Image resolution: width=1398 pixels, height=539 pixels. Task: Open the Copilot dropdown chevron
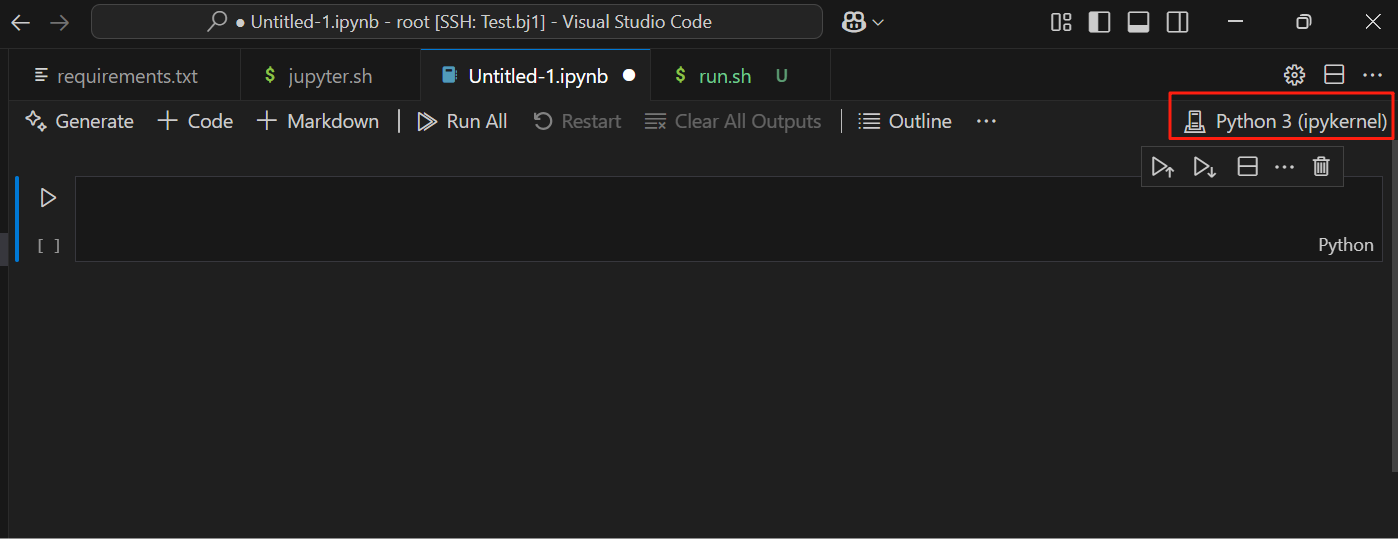(x=878, y=22)
